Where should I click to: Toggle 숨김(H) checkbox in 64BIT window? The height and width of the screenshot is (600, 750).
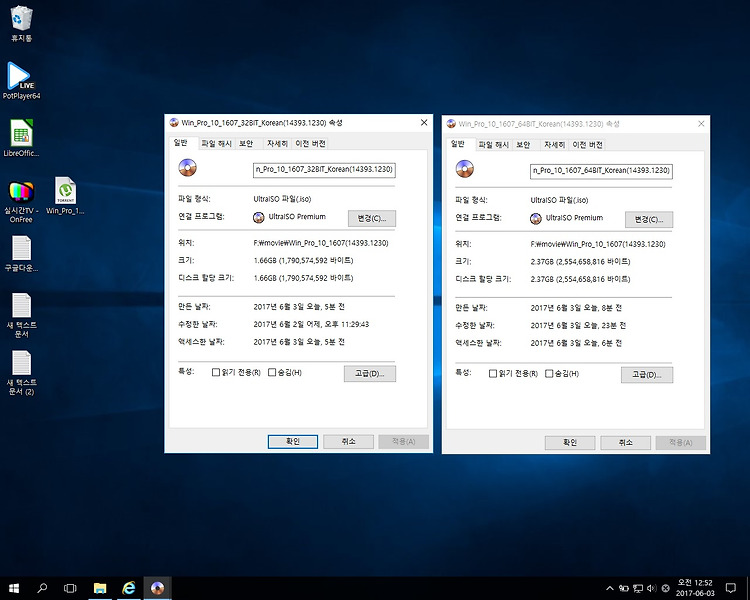549,374
